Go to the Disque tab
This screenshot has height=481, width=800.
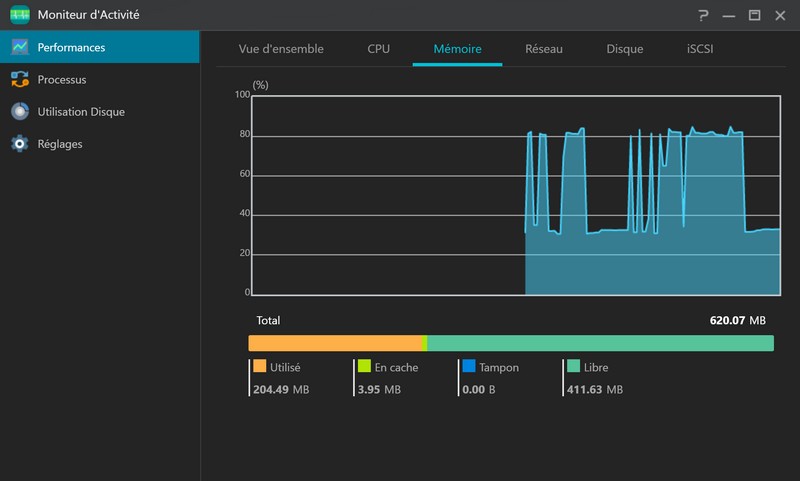click(x=624, y=49)
